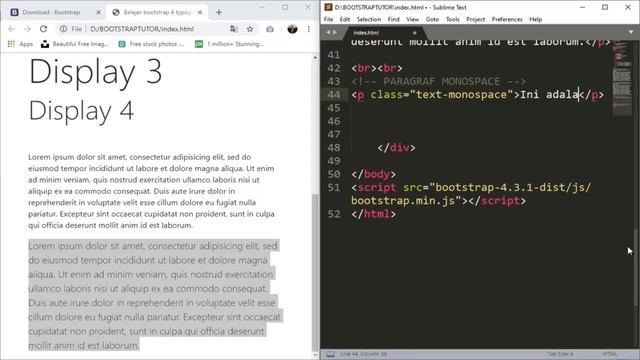The height and width of the screenshot is (360, 640).
Task: Click the text-monospace class attribute value
Action: point(462,95)
